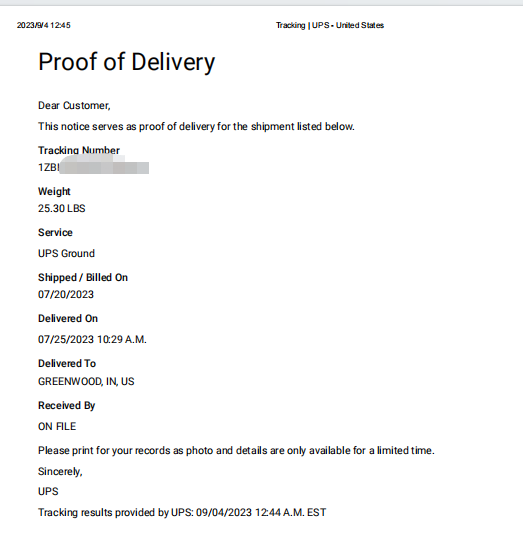Select the print timestamp 2023/9/4 12:45
This screenshot has width=523, height=542.
[44, 25]
